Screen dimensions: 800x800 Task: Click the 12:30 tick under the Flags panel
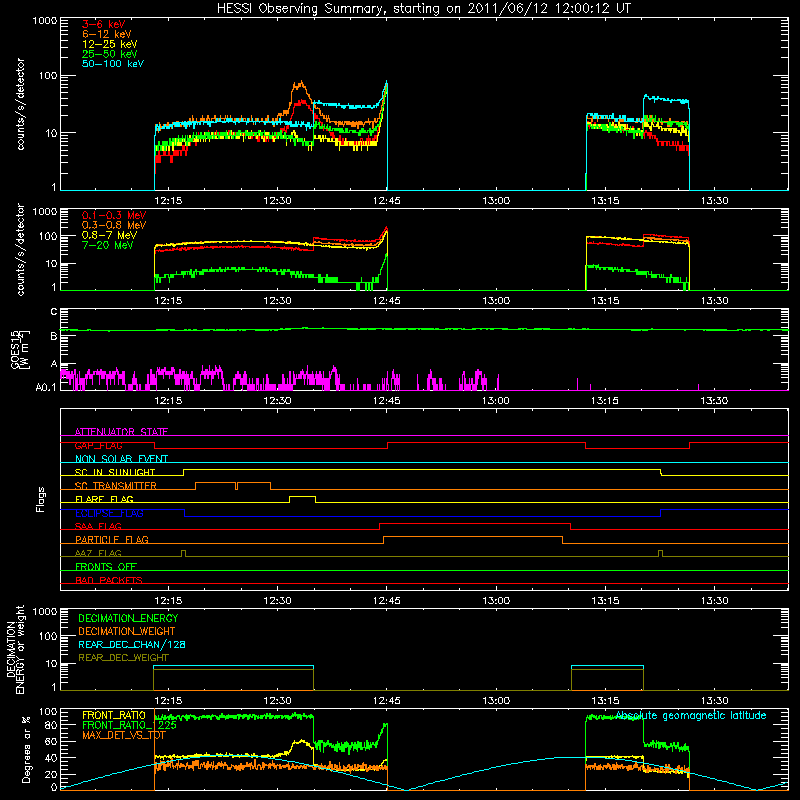click(x=278, y=601)
